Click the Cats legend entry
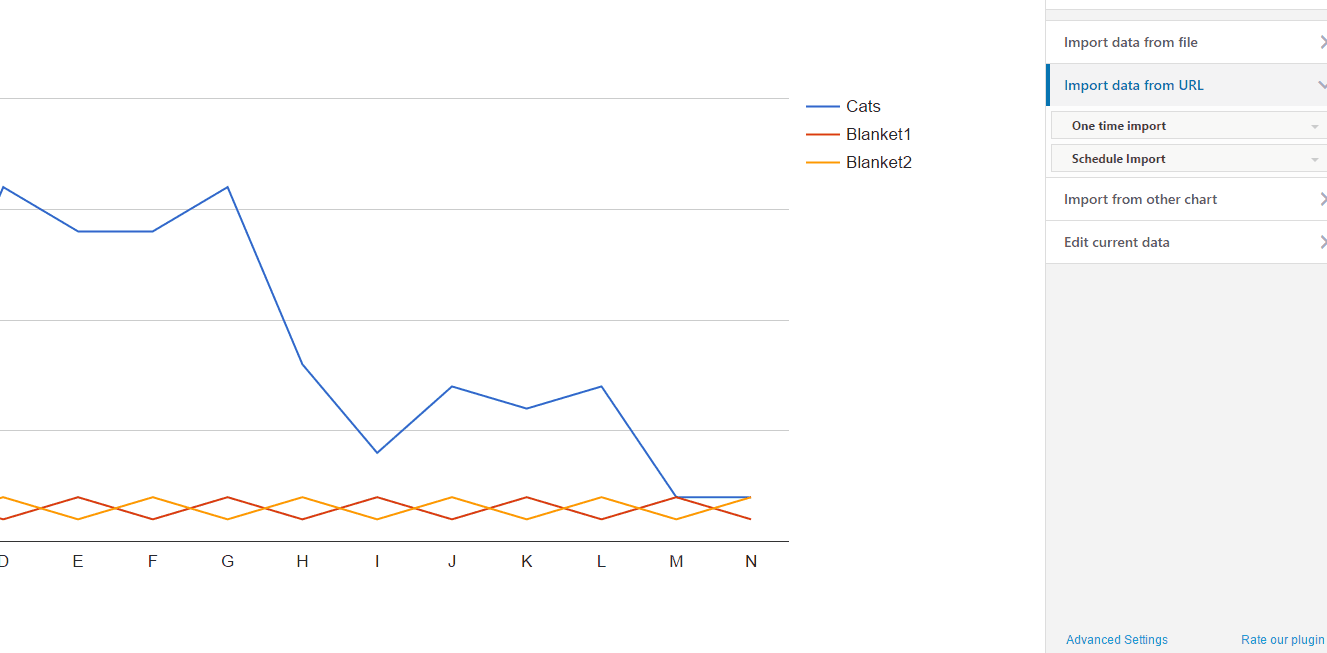This screenshot has height=653, width=1327. tap(863, 106)
